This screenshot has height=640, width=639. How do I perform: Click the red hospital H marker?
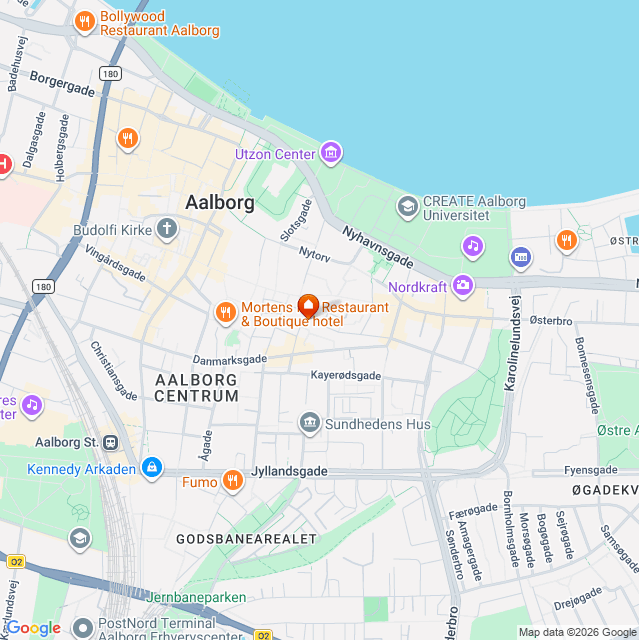click(3, 164)
